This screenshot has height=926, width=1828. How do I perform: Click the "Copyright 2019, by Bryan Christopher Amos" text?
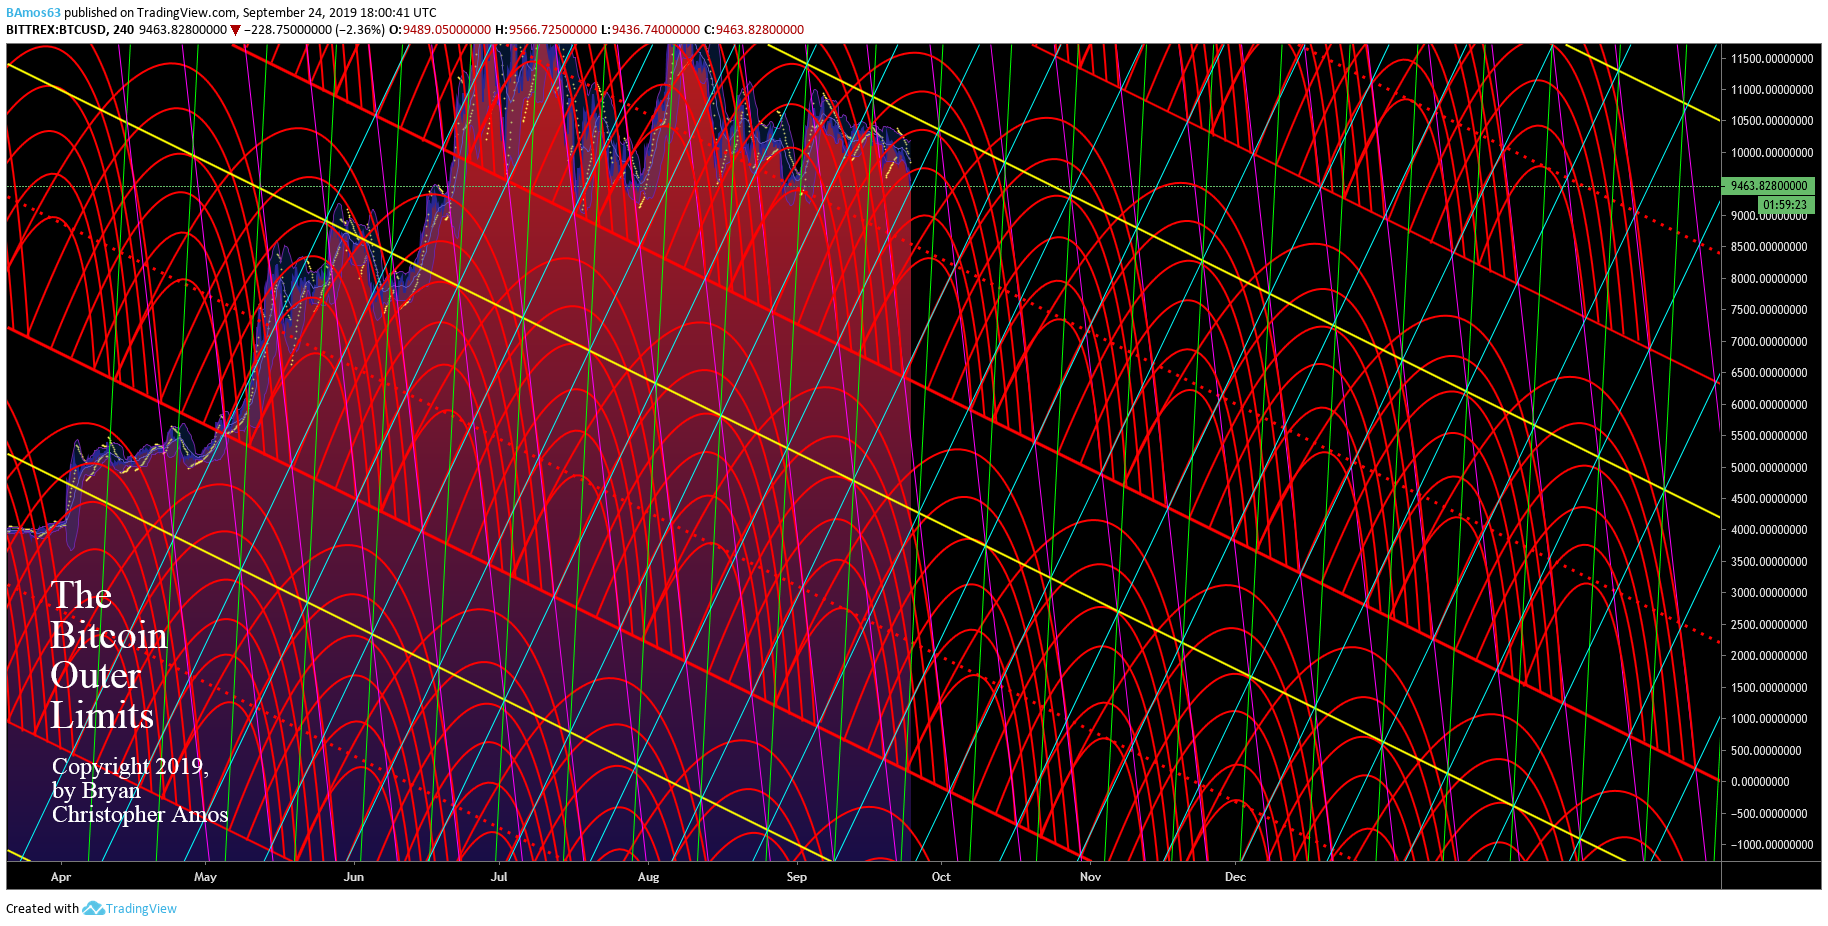[140, 790]
